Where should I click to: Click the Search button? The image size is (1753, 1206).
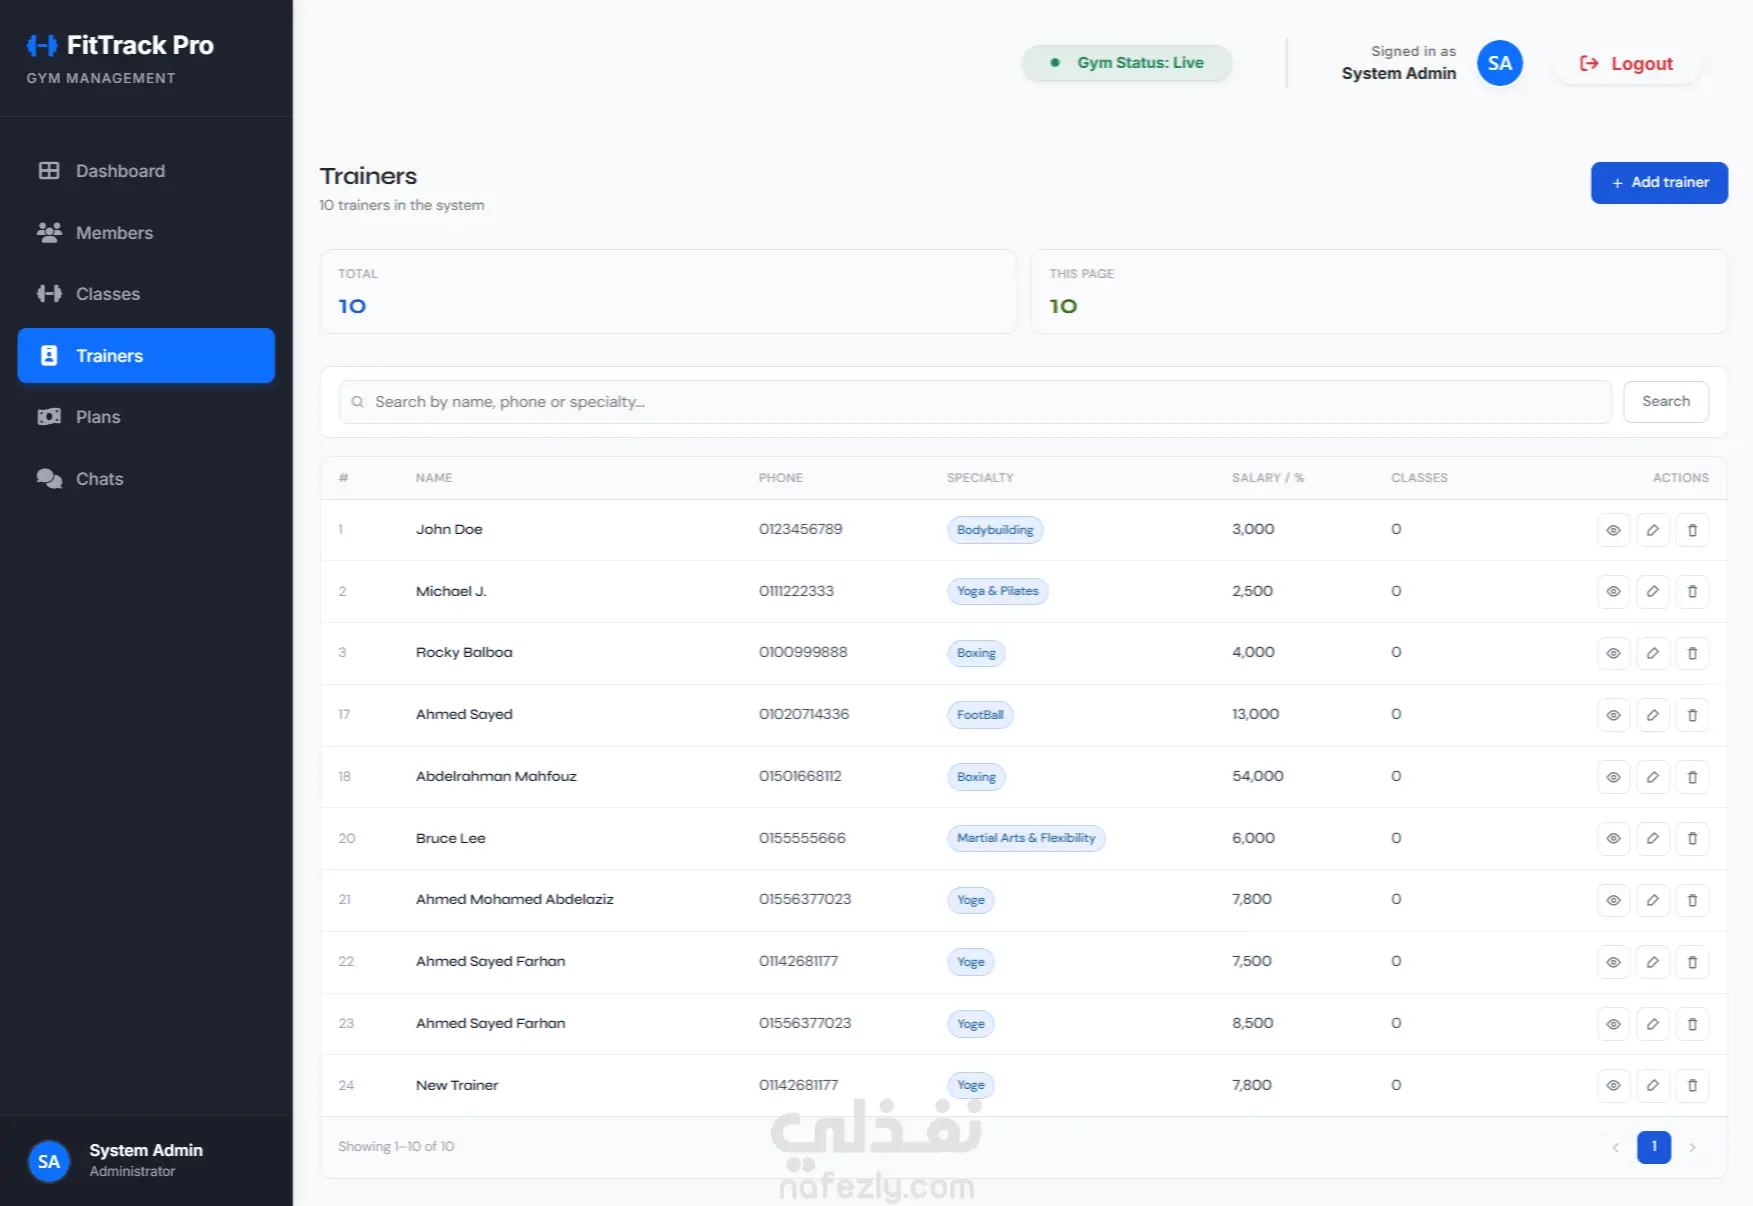pos(1666,402)
